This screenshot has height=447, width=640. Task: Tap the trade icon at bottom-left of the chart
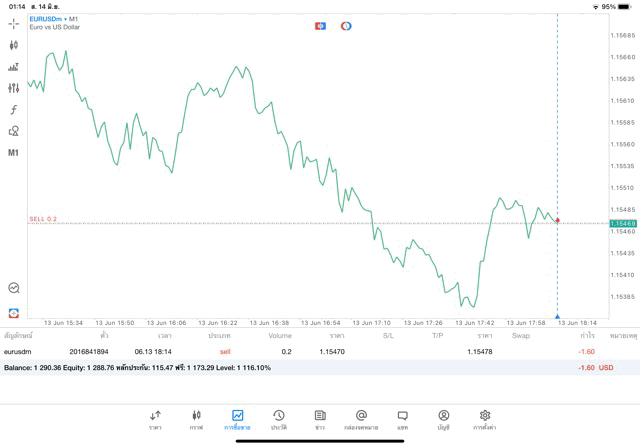point(14,312)
